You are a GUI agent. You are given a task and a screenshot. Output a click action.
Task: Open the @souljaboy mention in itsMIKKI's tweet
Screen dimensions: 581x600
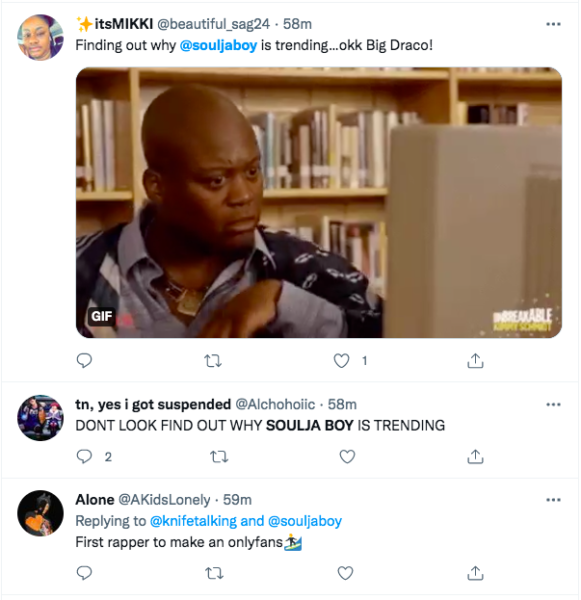(218, 45)
